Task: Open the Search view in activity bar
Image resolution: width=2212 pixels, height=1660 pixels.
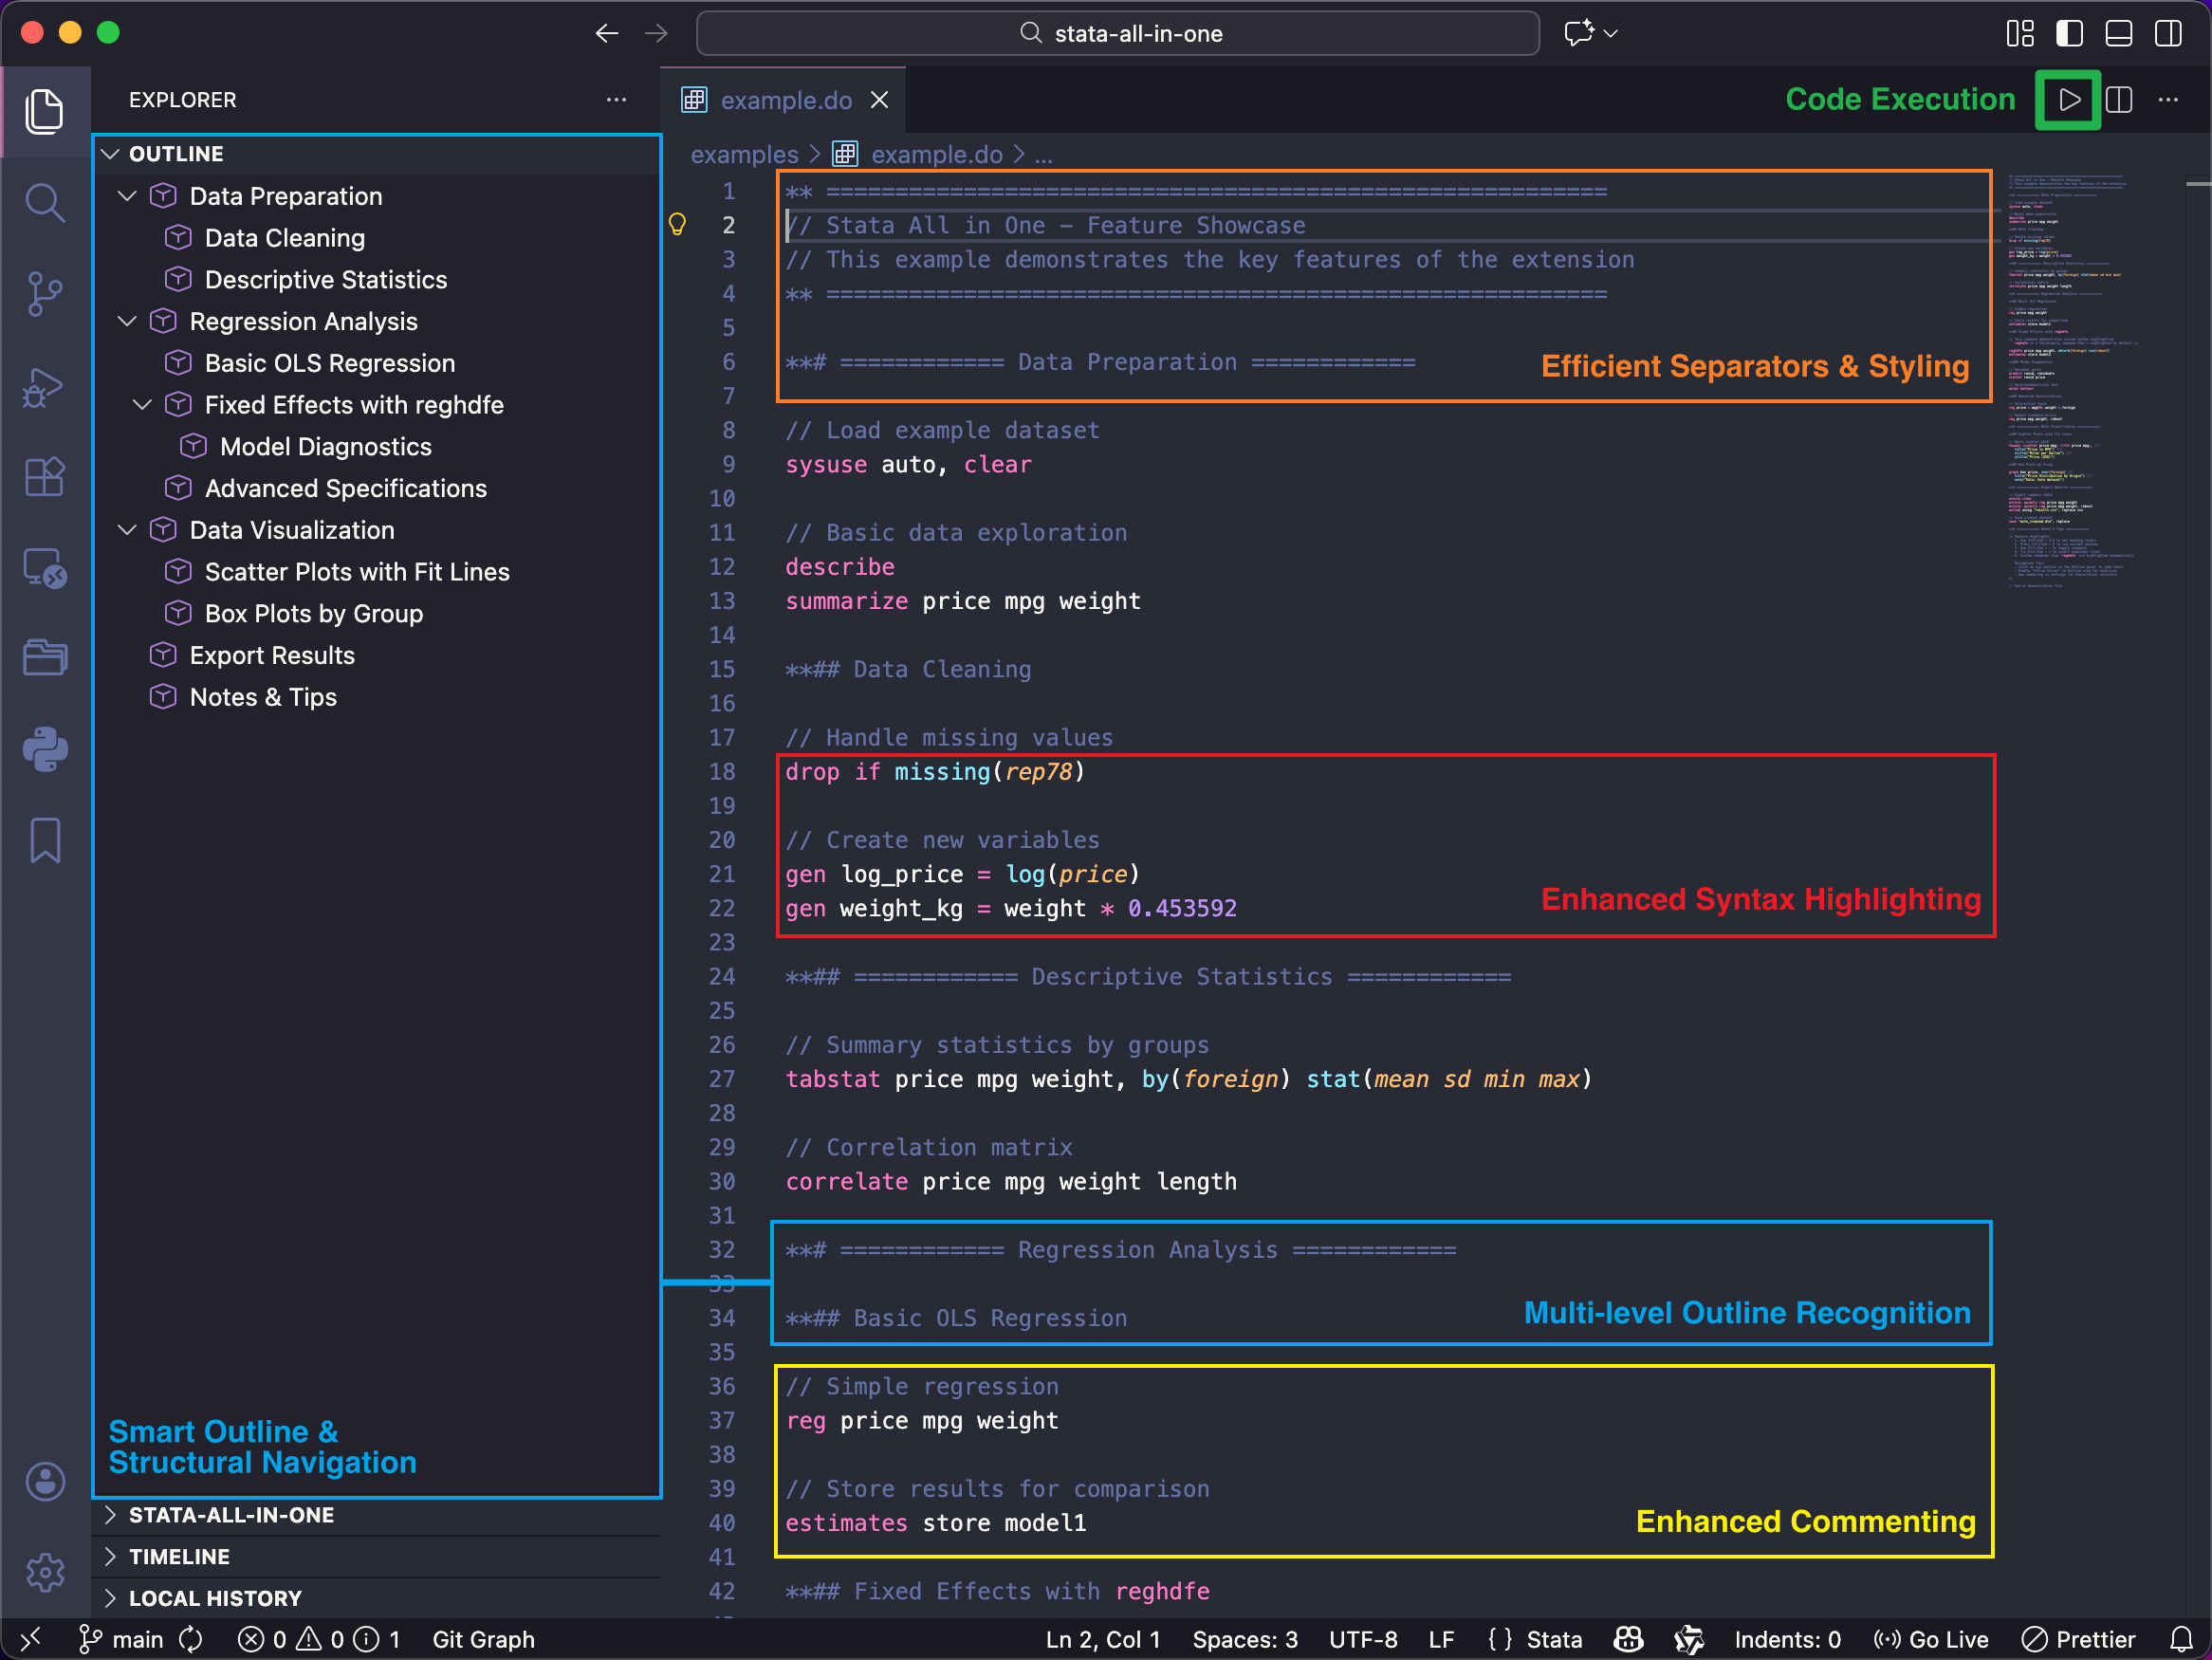Action: click(x=45, y=203)
